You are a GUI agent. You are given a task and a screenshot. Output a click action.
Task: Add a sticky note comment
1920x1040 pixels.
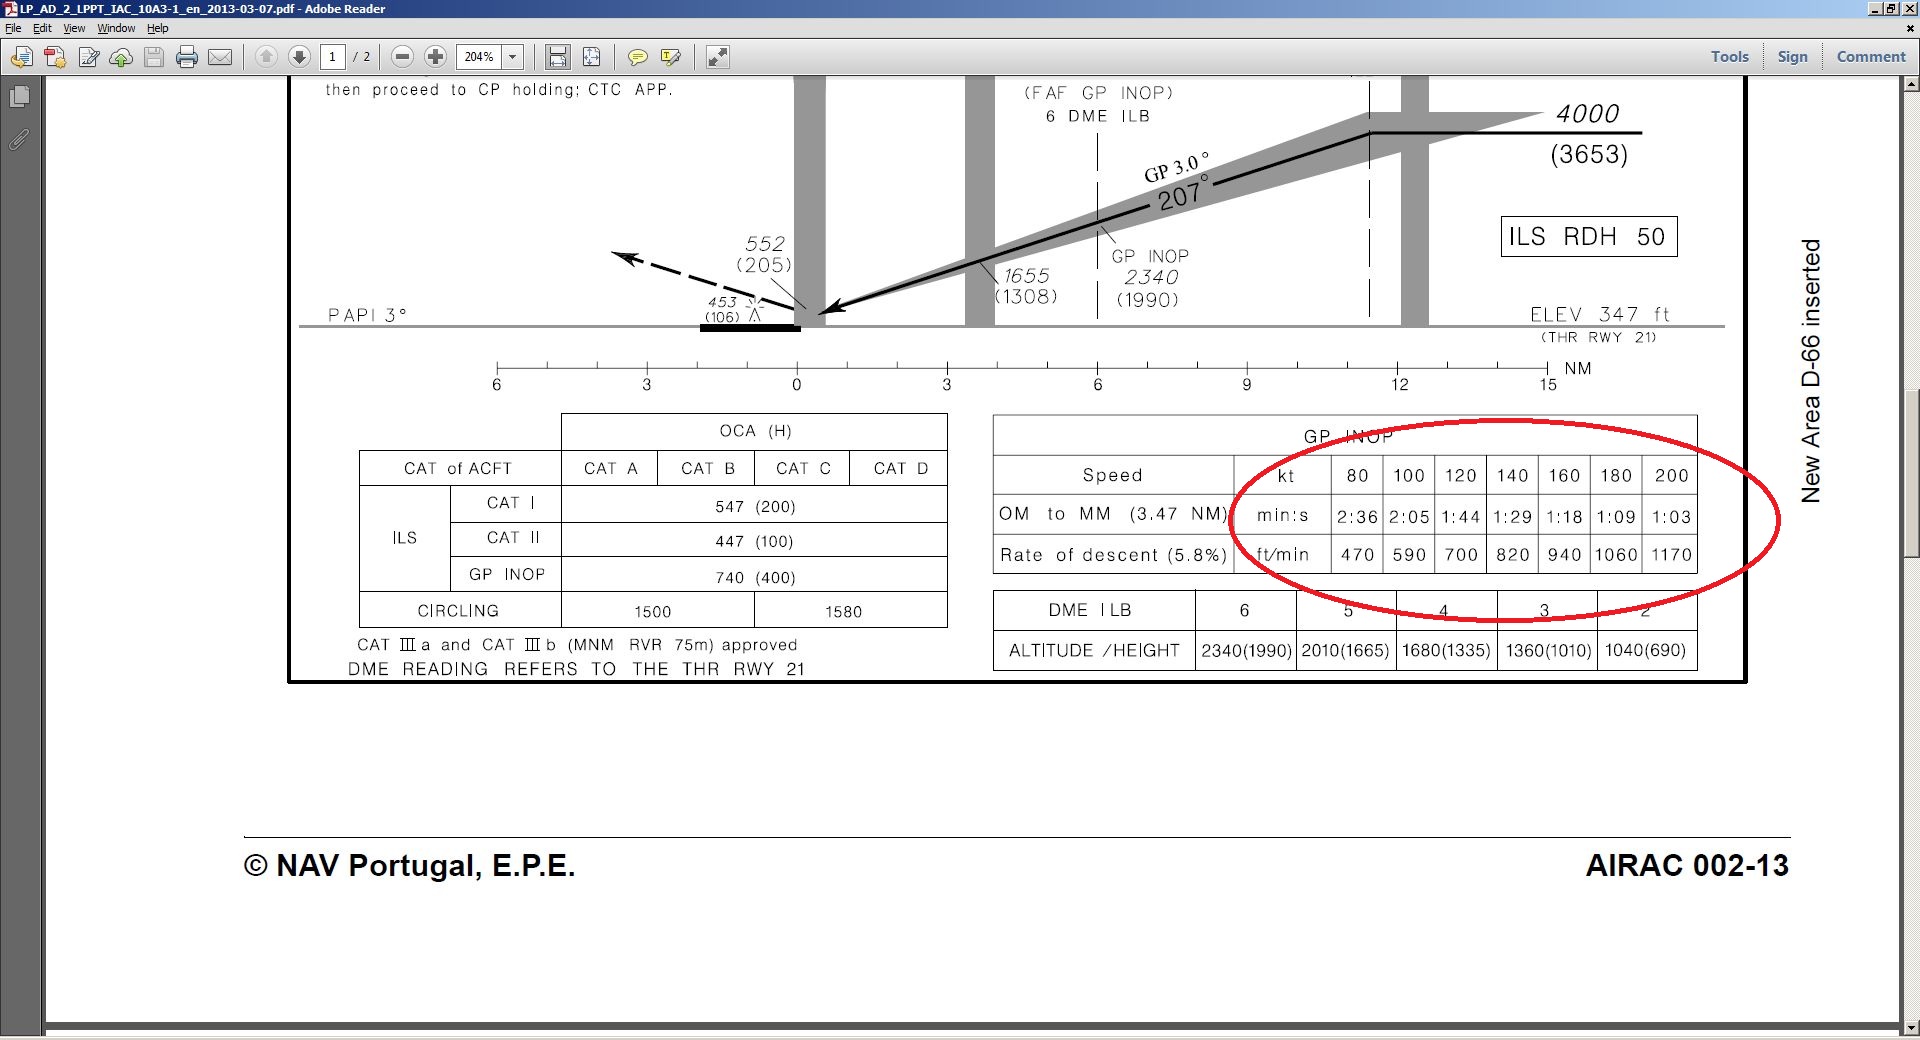click(637, 57)
